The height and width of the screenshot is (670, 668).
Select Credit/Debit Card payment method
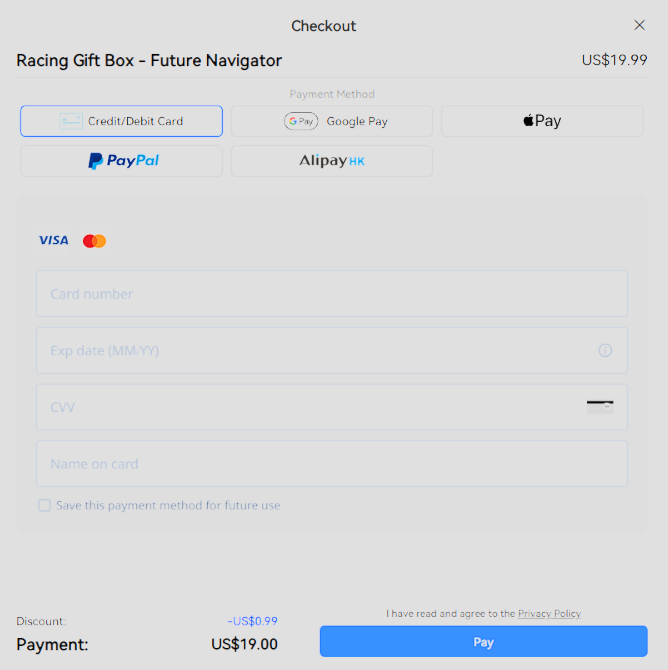[x=121, y=121]
